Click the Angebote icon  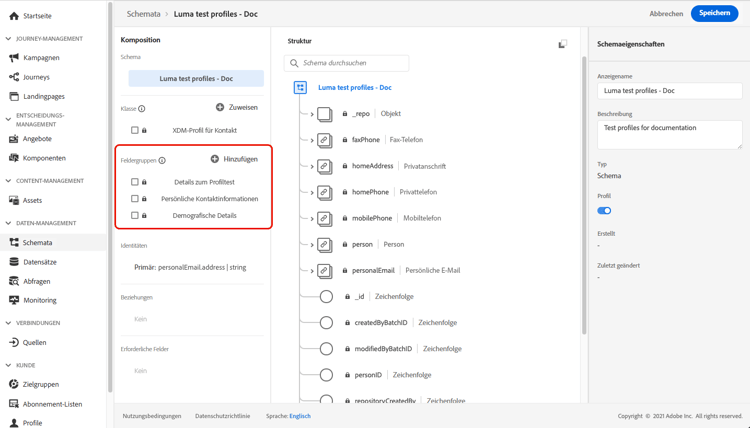(x=14, y=139)
